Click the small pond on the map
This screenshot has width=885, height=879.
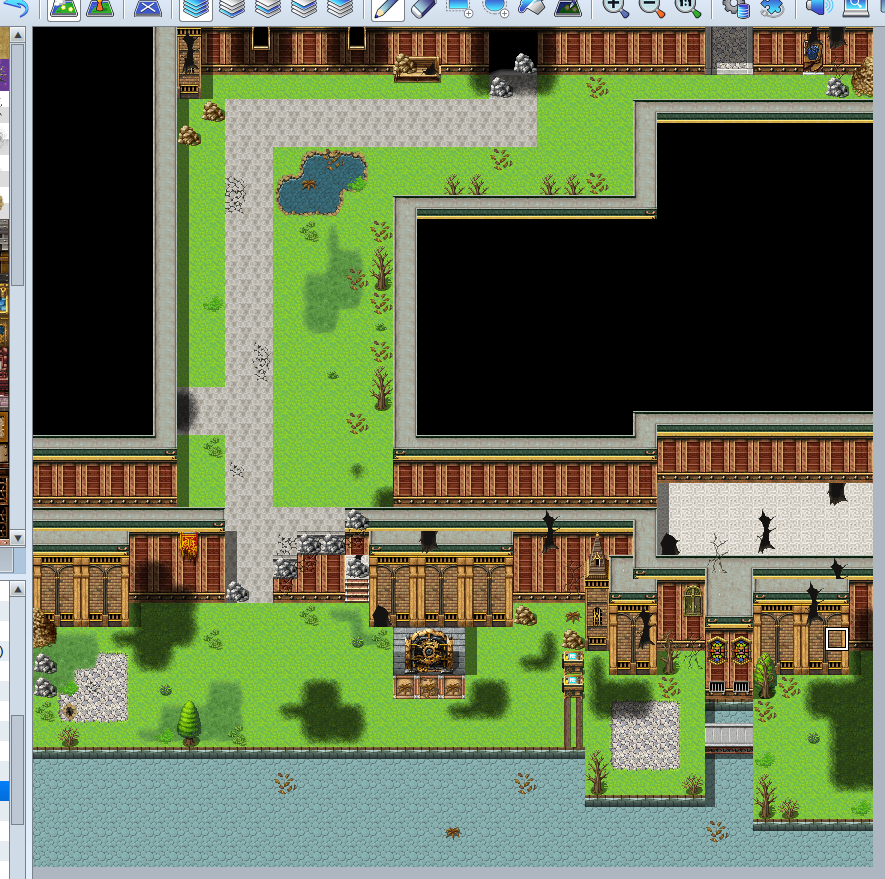(x=321, y=182)
